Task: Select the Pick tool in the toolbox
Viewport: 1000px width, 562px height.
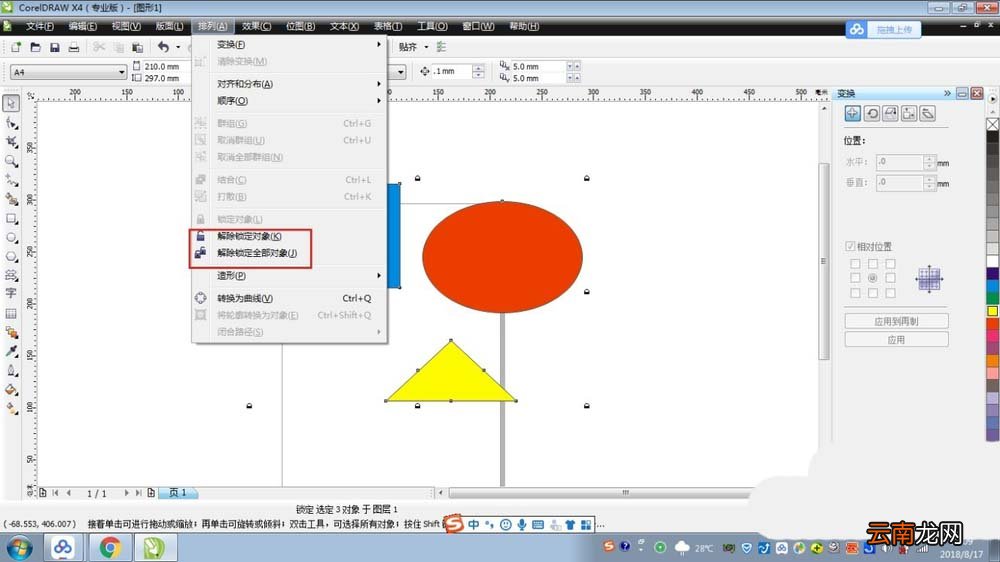Action: pyautogui.click(x=11, y=103)
